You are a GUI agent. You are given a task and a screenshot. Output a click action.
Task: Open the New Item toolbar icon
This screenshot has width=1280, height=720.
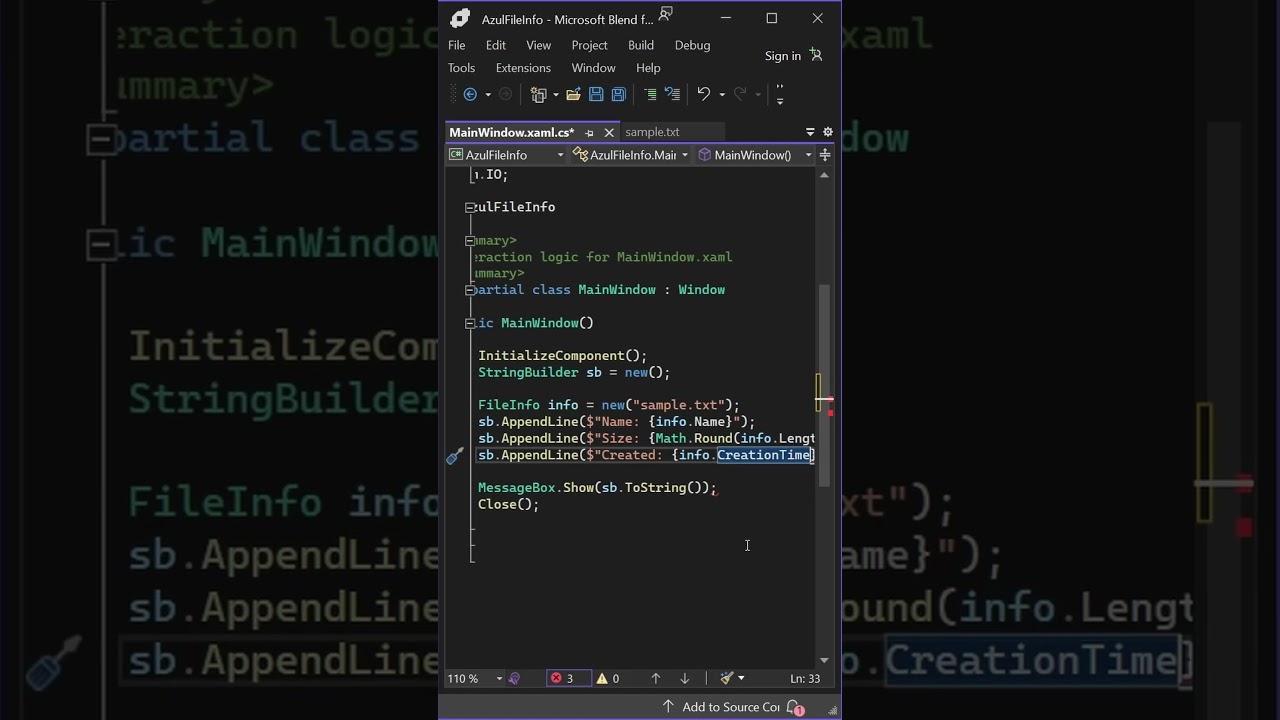pyautogui.click(x=538, y=94)
